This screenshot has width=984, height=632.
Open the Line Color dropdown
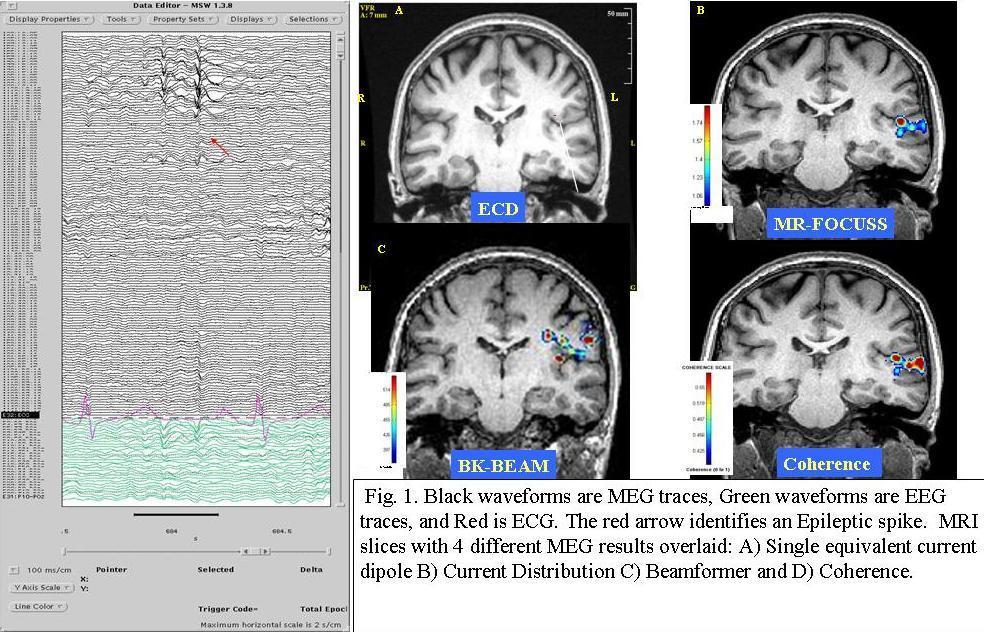click(x=38, y=606)
